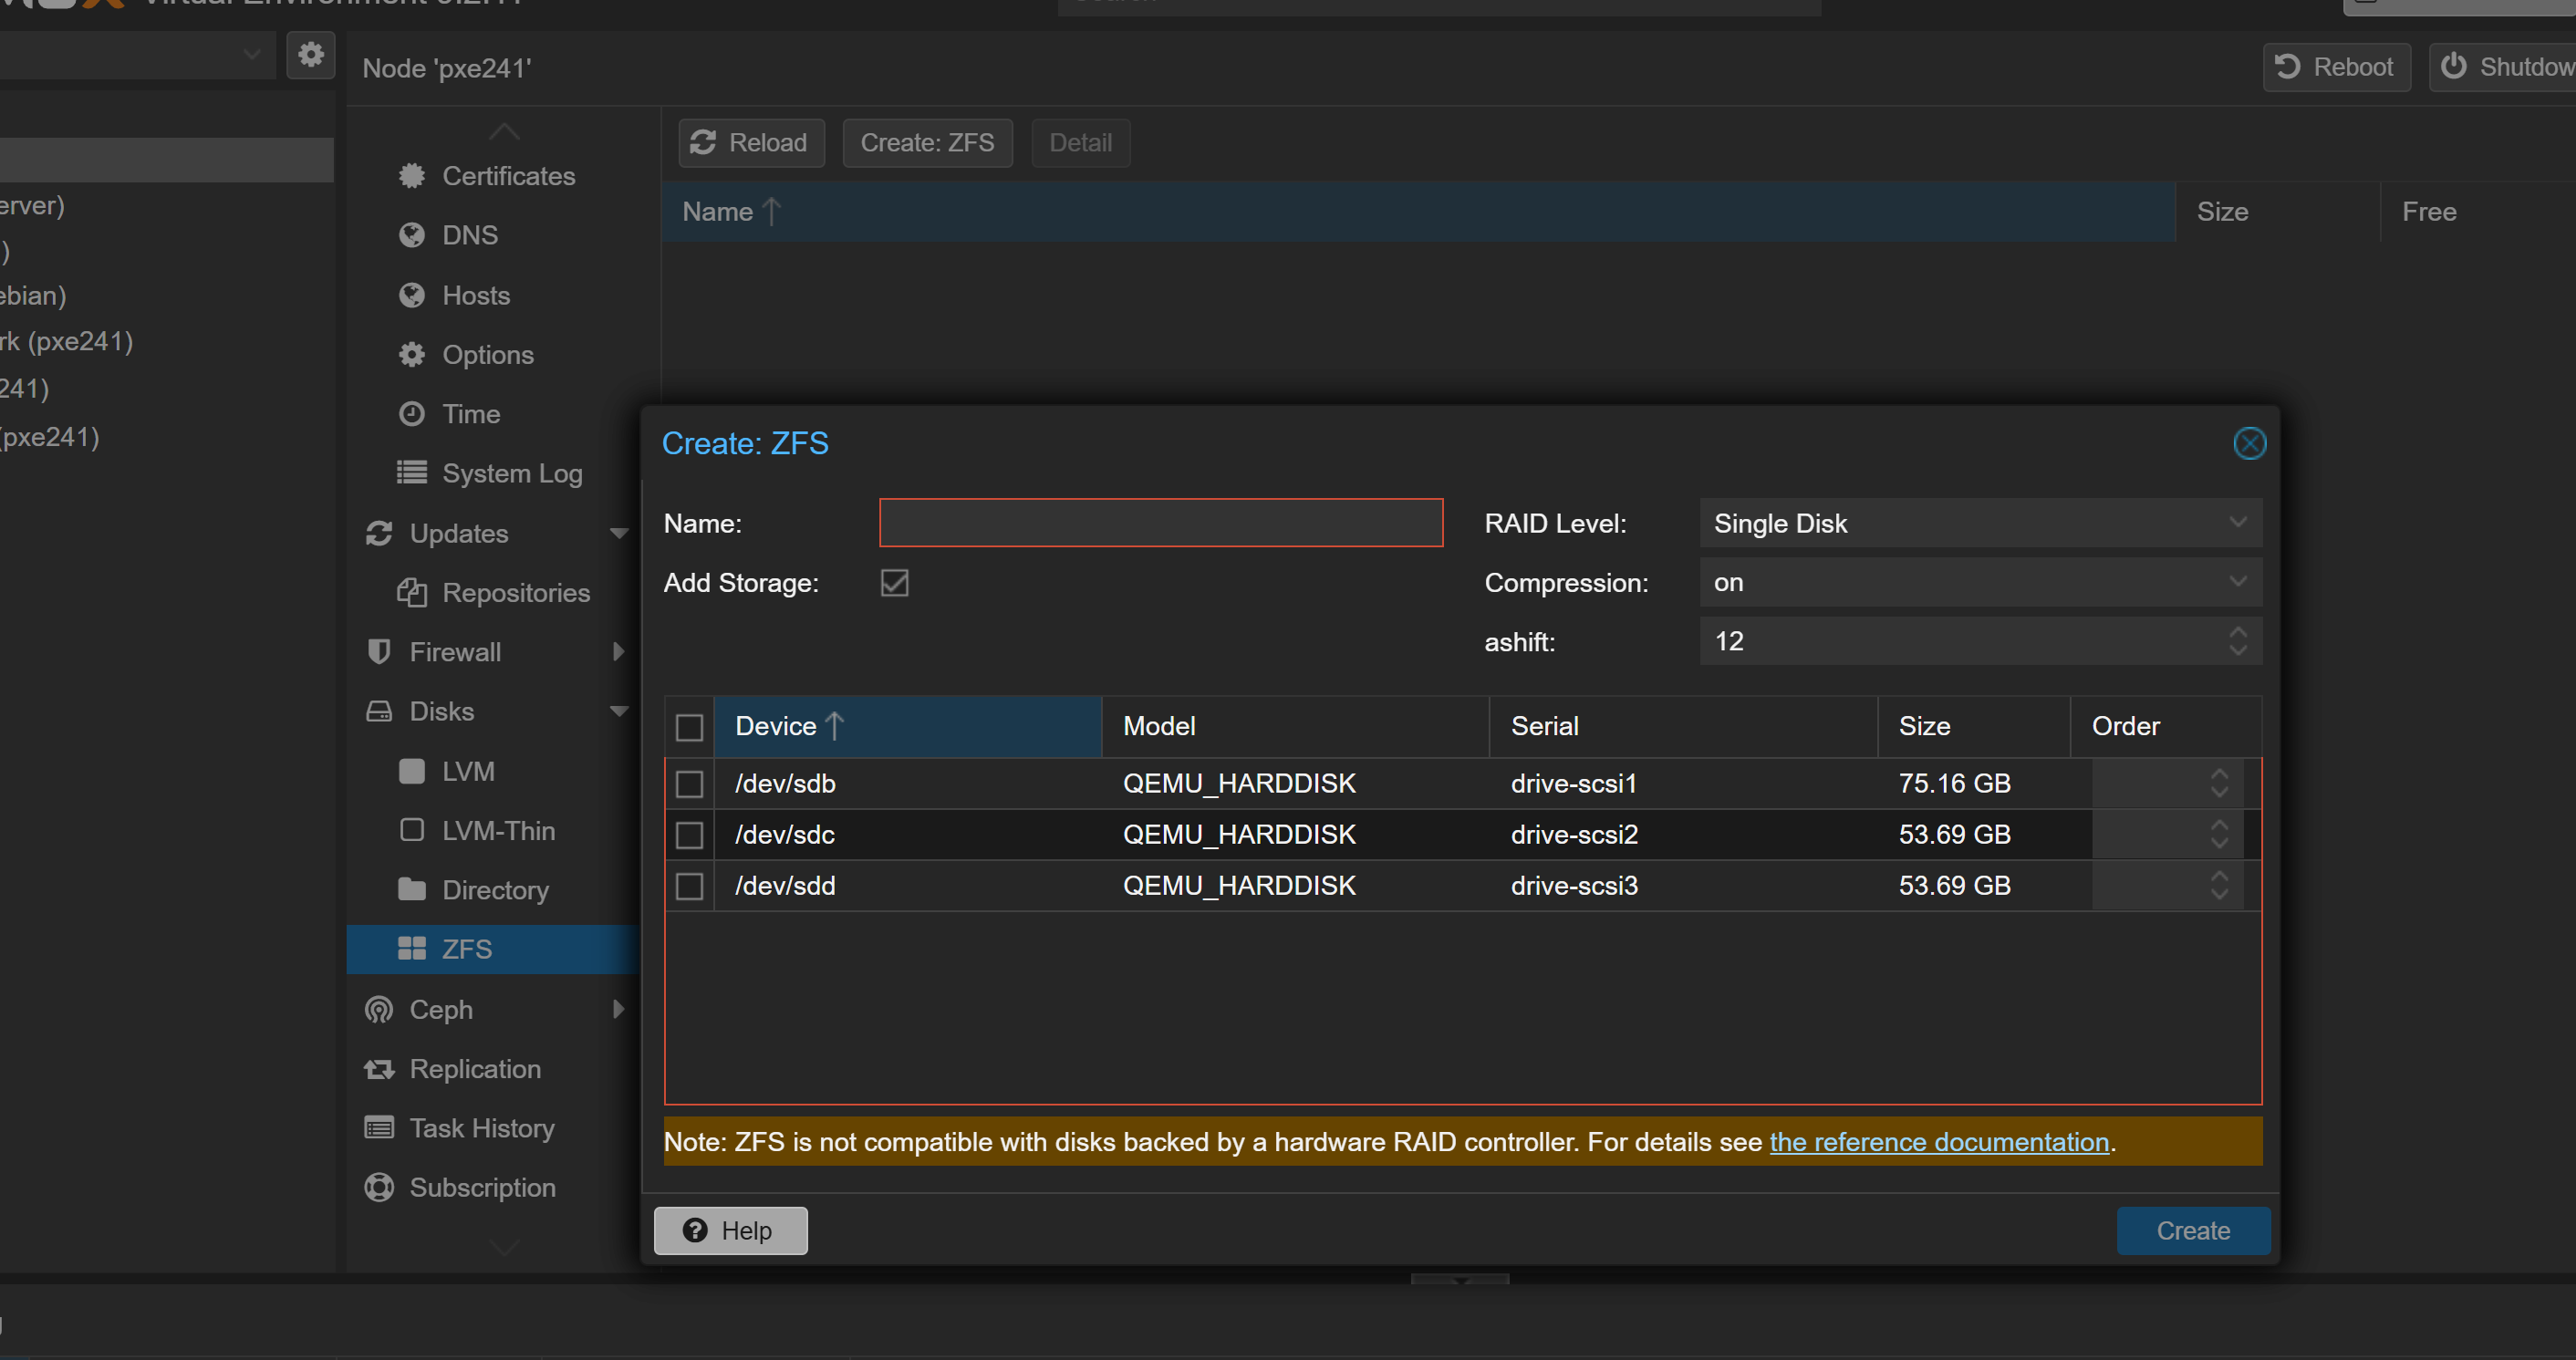Open System Log via its list icon
Viewport: 2576px width, 1360px height.
[x=412, y=473]
